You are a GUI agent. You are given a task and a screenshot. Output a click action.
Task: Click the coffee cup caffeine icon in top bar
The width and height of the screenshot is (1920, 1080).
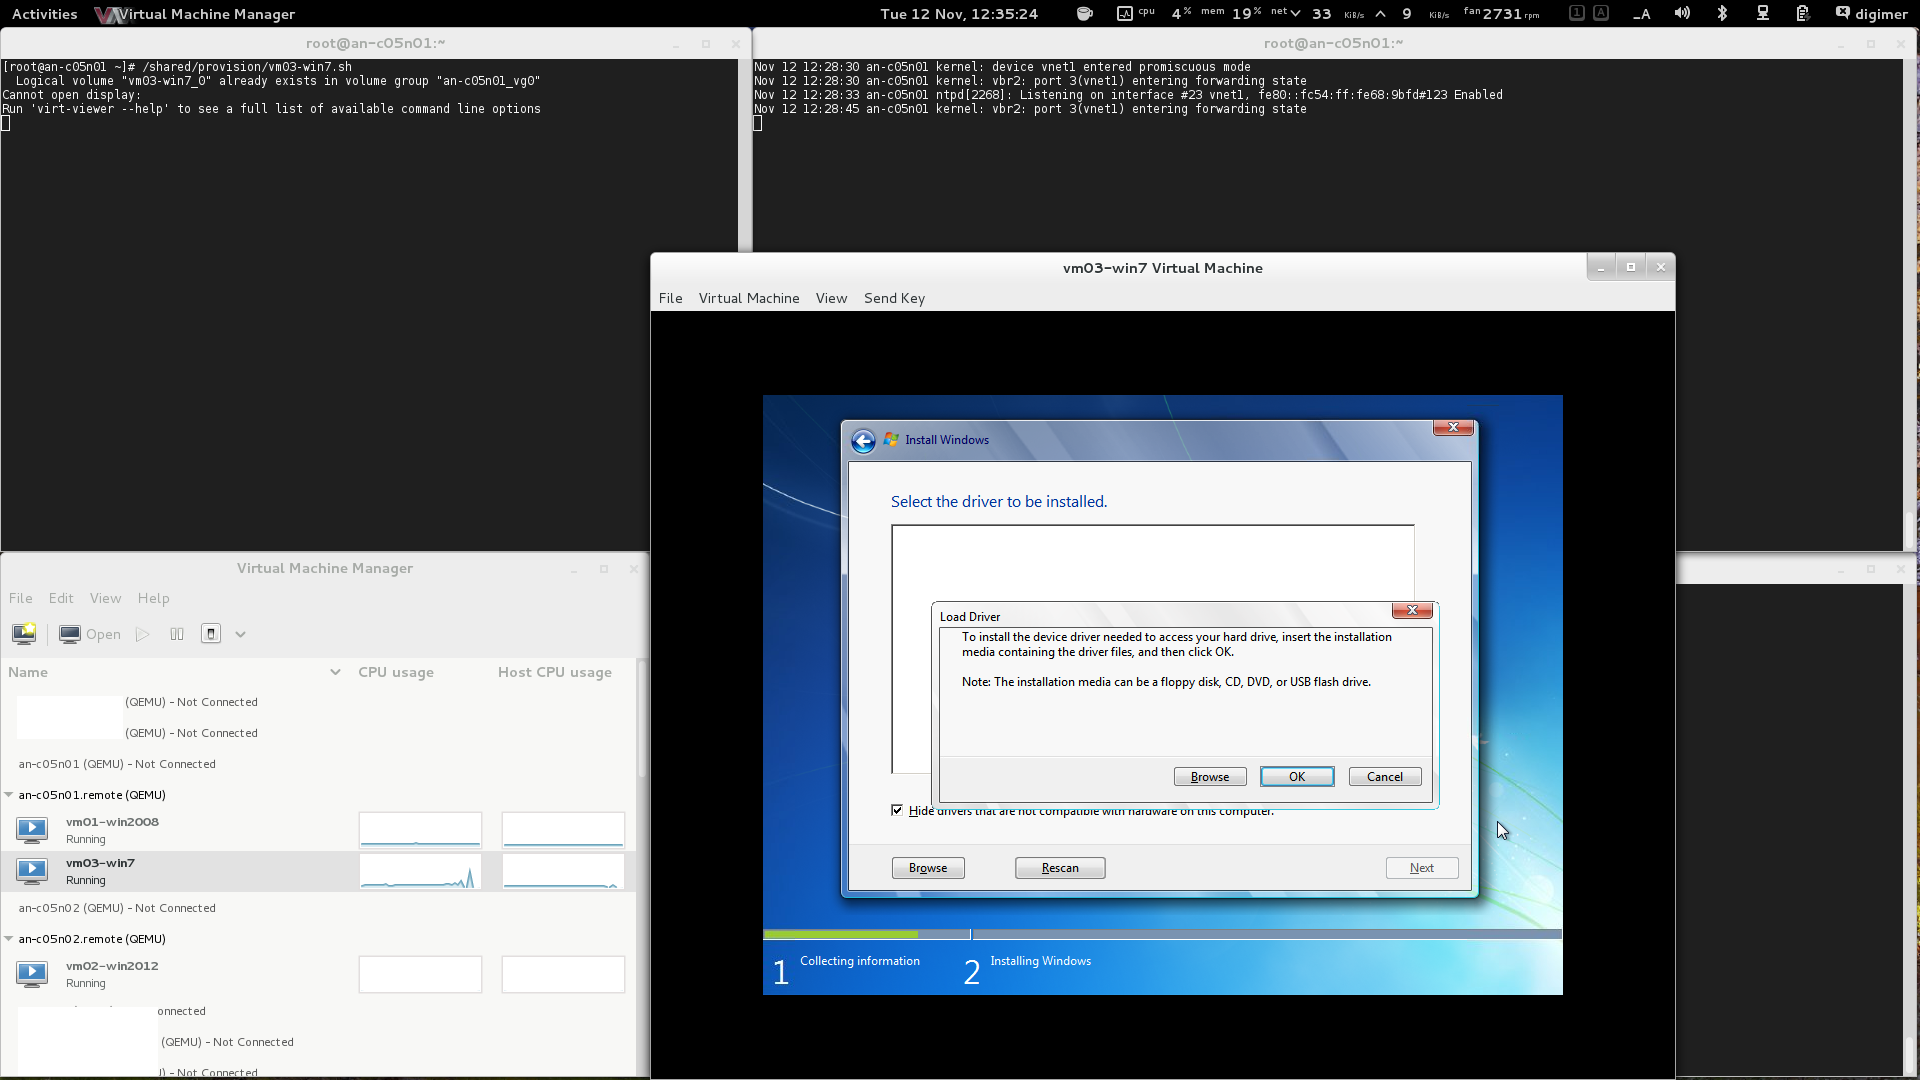[x=1085, y=14]
